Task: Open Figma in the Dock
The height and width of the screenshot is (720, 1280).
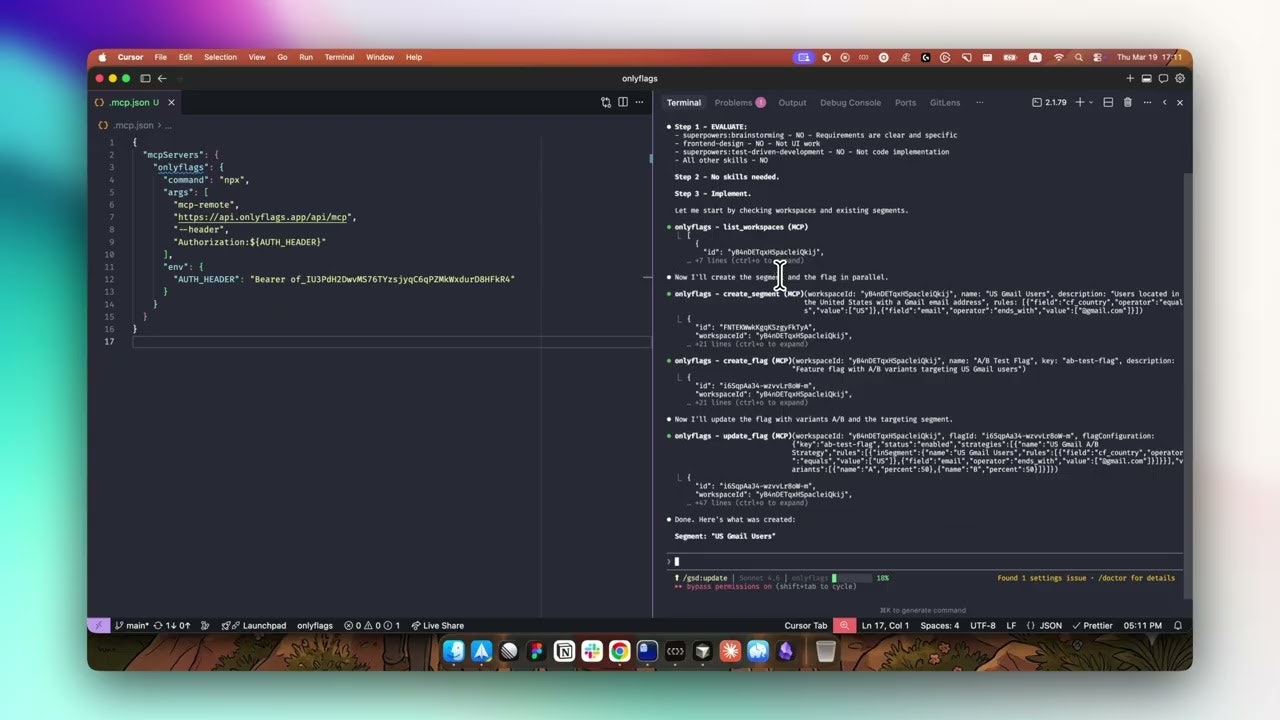Action: pyautogui.click(x=537, y=651)
